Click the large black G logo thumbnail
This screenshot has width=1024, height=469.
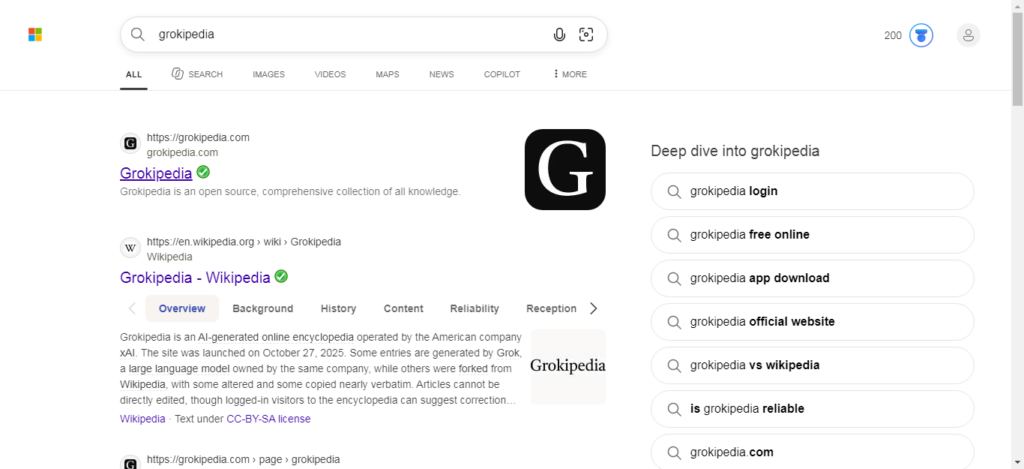click(x=565, y=169)
